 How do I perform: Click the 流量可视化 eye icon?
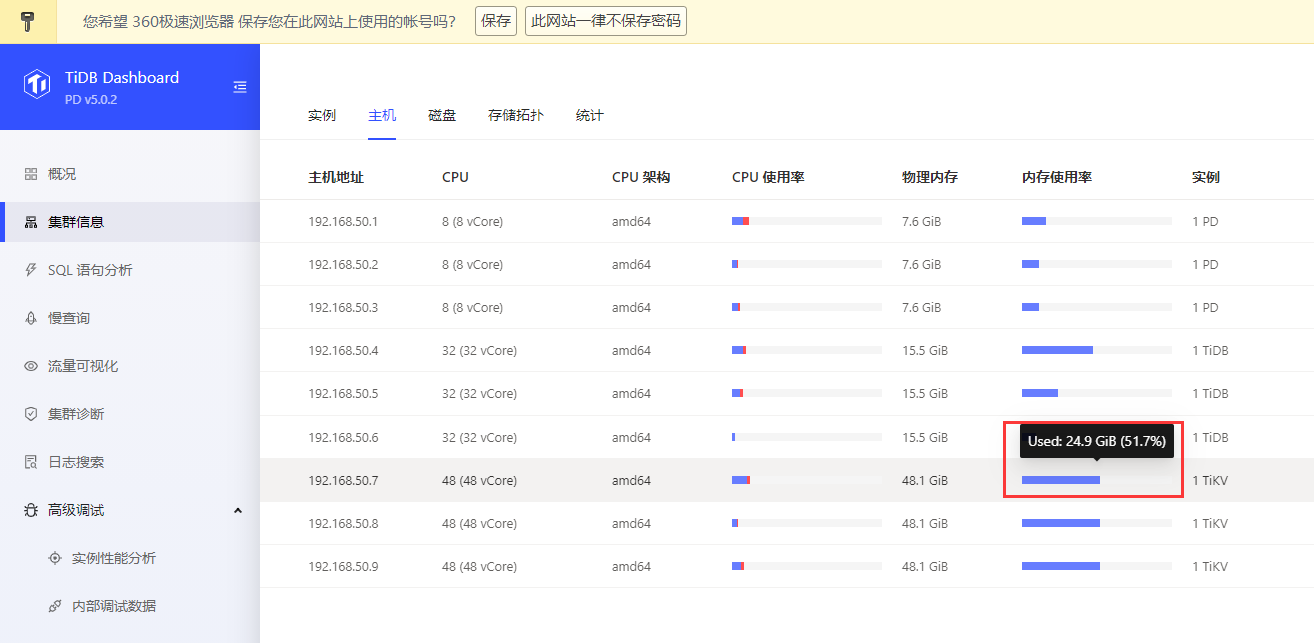[x=31, y=366]
